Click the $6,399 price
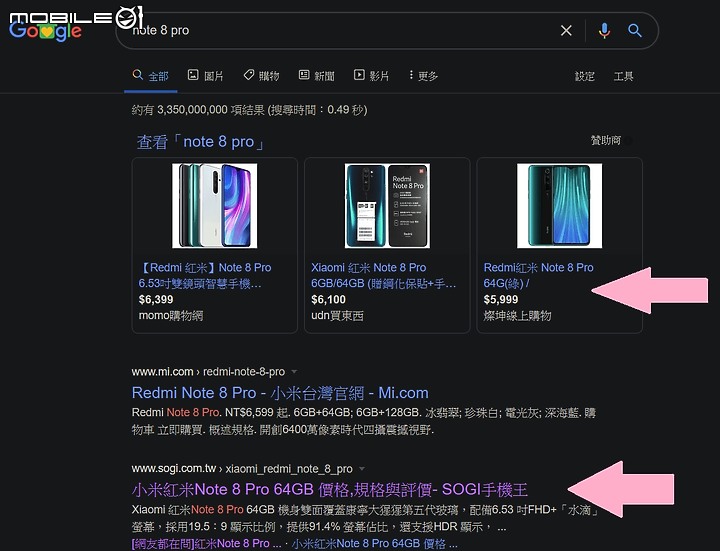This screenshot has width=720, height=551. tap(156, 300)
